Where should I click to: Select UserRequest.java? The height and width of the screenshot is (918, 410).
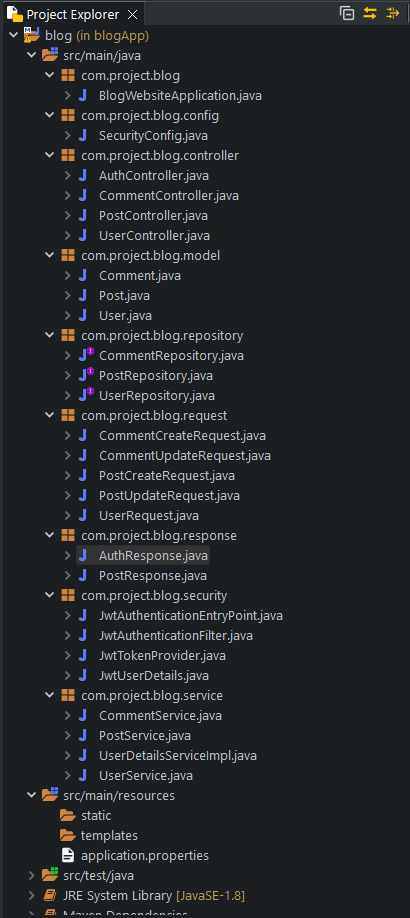149,516
